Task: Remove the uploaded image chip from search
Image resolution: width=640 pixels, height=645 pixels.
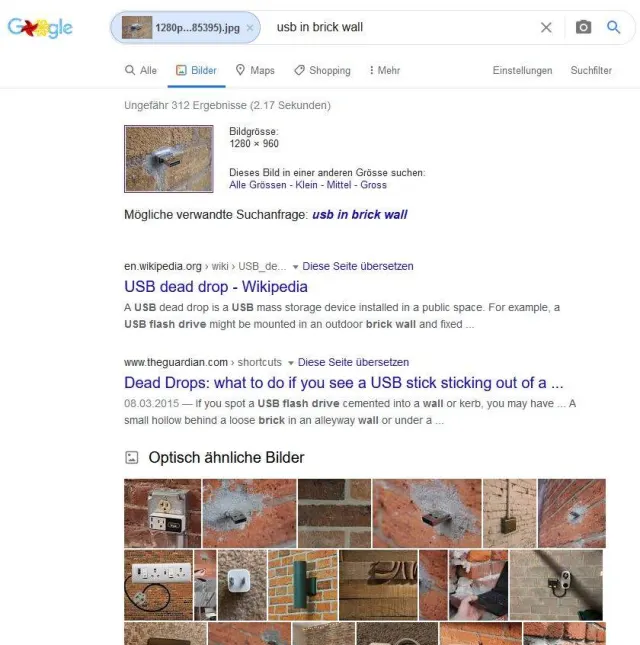Action: 250,28
